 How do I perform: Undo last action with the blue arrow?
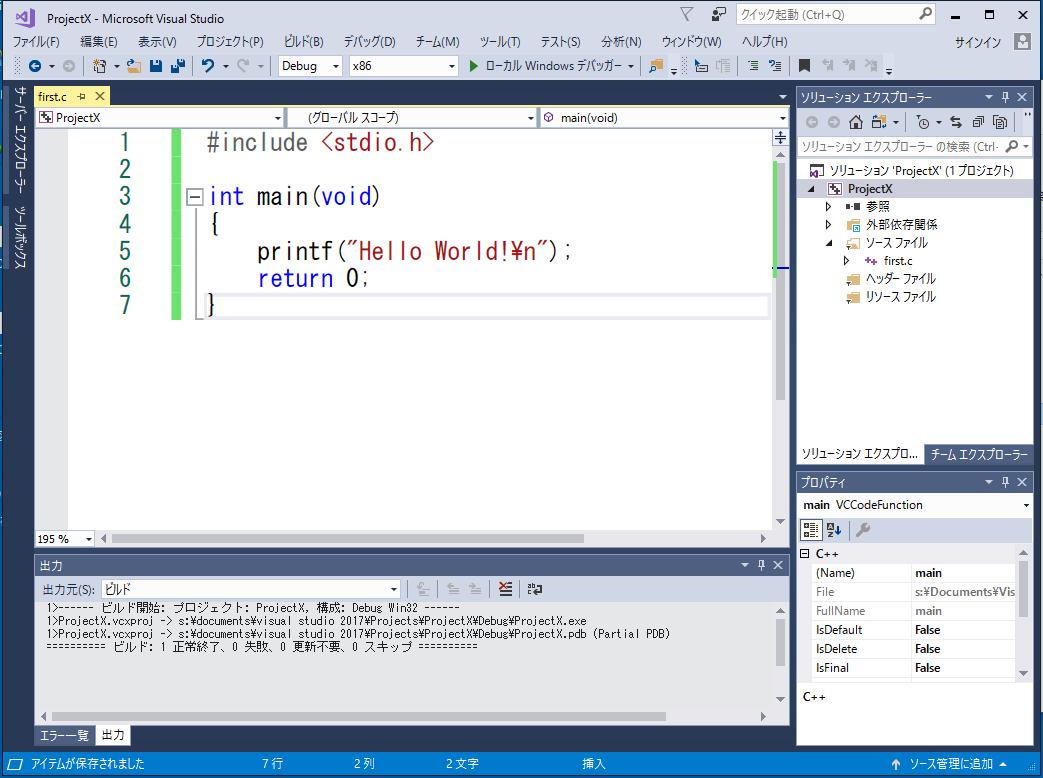[208, 66]
